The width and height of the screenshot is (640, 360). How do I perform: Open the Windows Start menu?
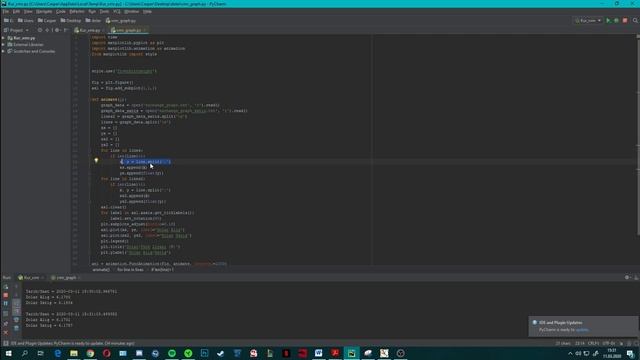(x=8, y=353)
